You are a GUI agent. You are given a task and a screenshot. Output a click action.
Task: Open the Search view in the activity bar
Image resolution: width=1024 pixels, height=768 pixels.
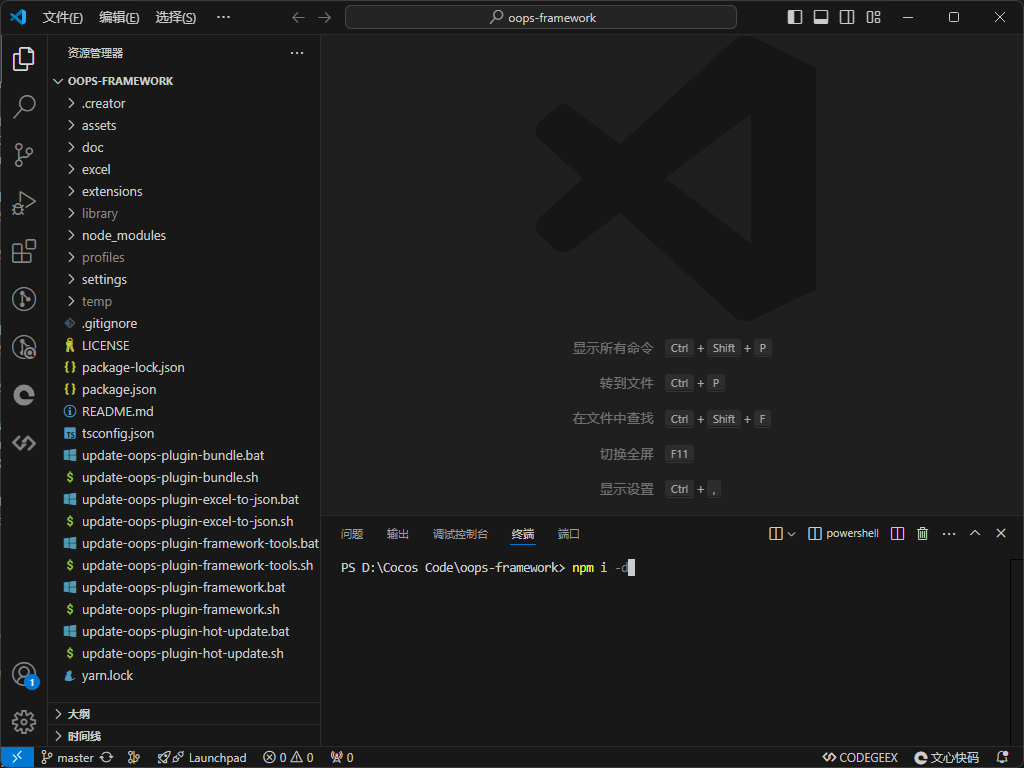click(24, 107)
